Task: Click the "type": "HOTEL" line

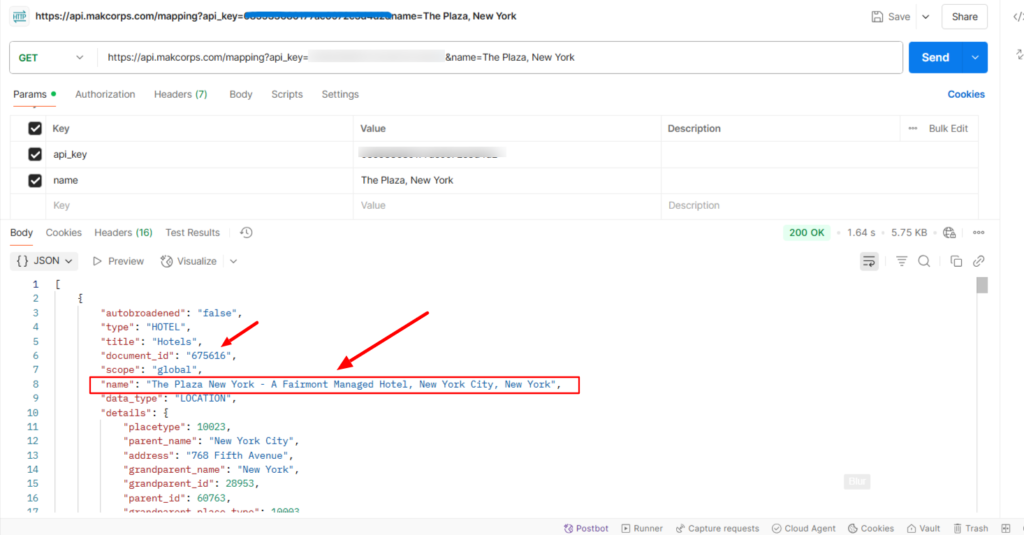Action: pos(145,327)
